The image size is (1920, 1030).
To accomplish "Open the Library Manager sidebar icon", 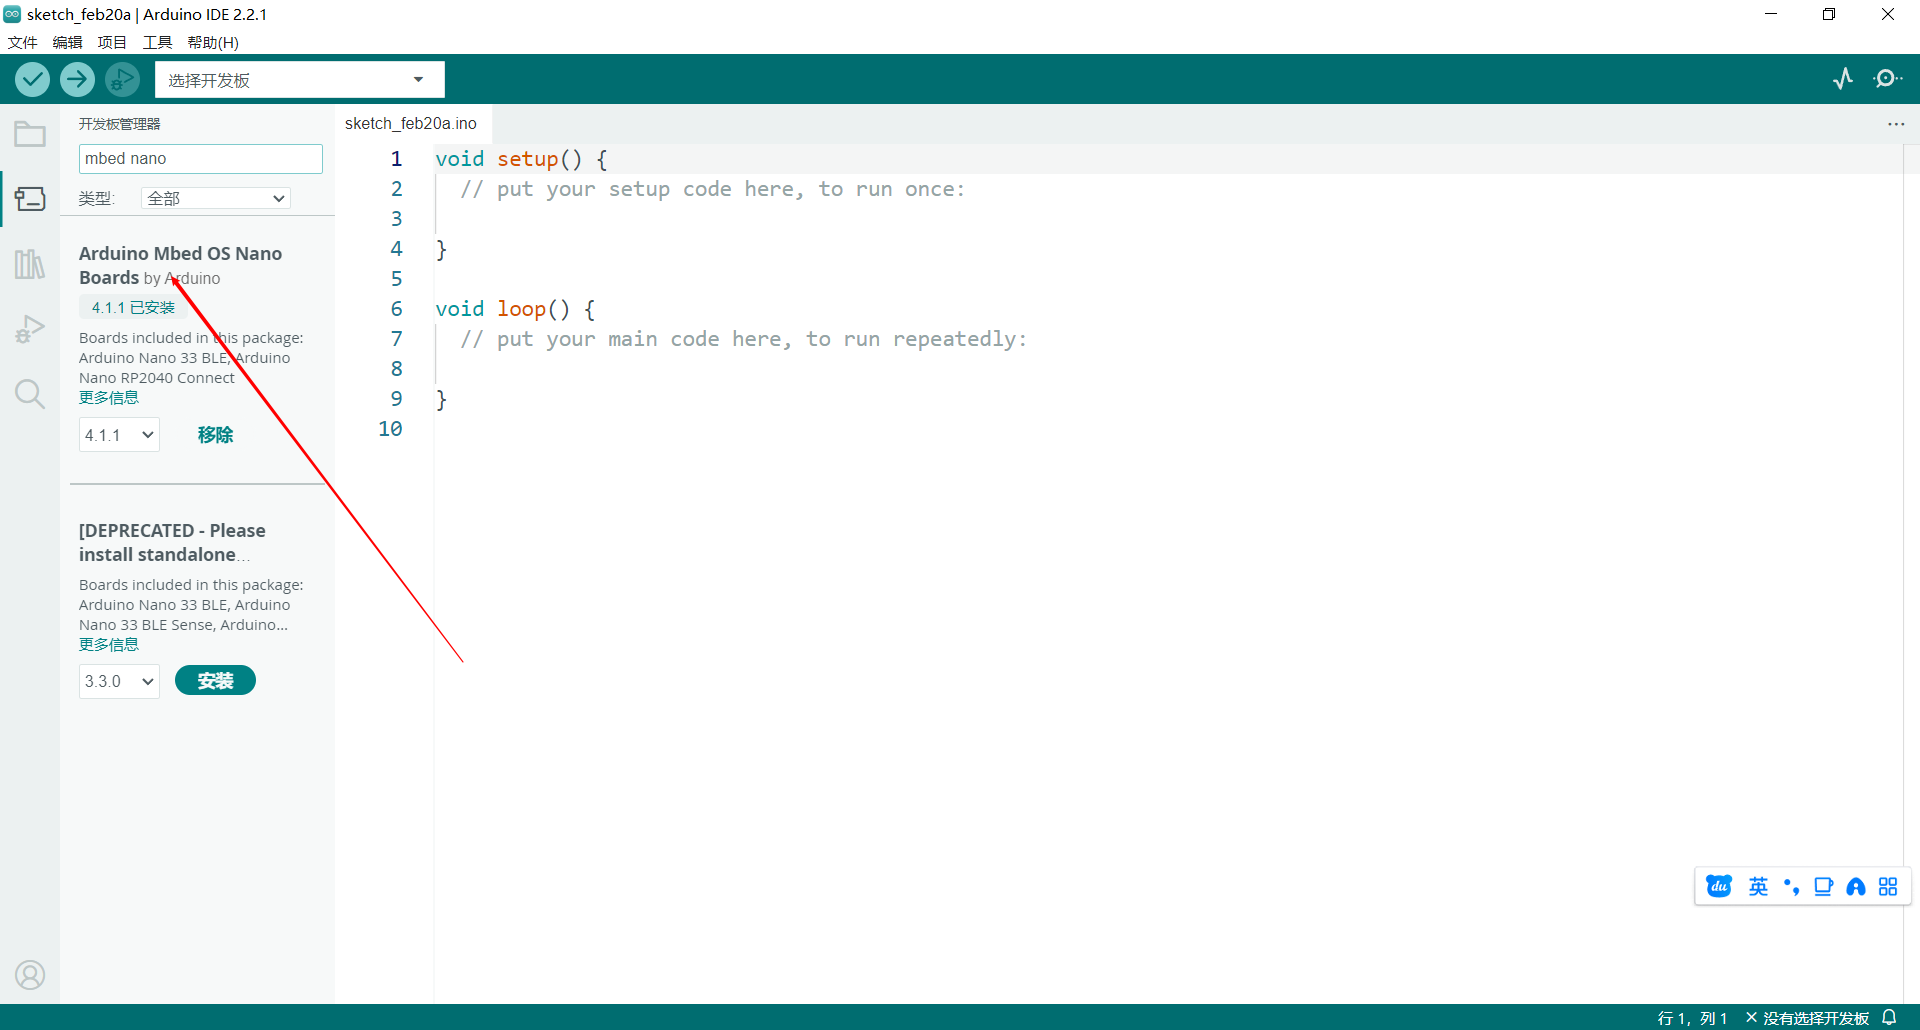I will (x=30, y=264).
